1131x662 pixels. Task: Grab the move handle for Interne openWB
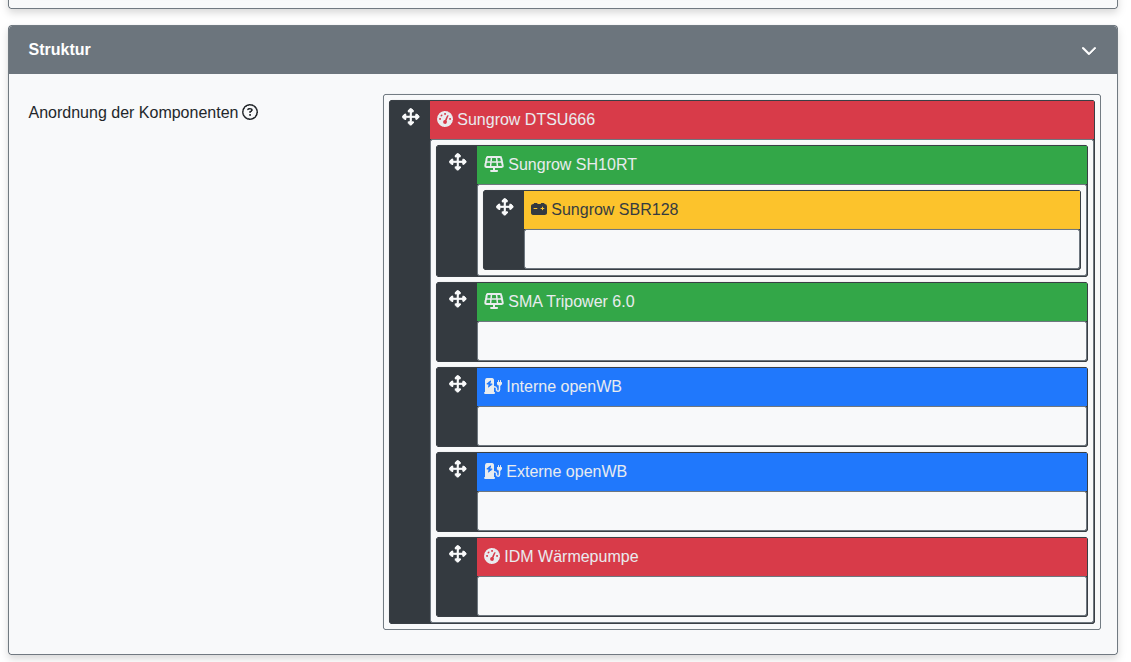(x=457, y=384)
